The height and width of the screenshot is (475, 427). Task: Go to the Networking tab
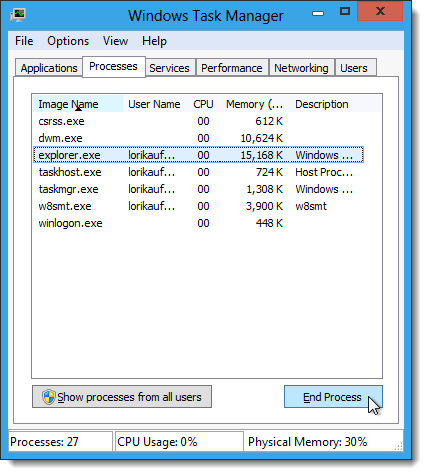coord(301,68)
